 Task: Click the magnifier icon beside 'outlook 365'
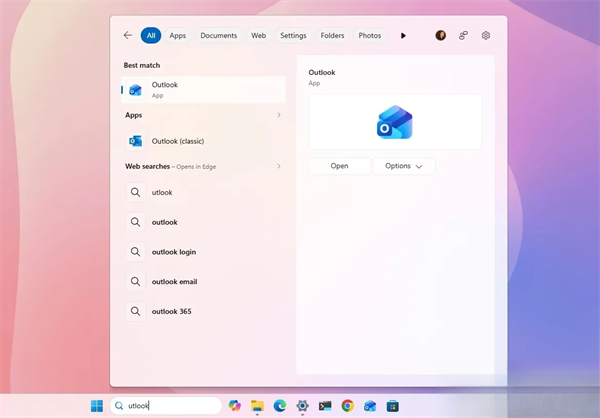[135, 311]
